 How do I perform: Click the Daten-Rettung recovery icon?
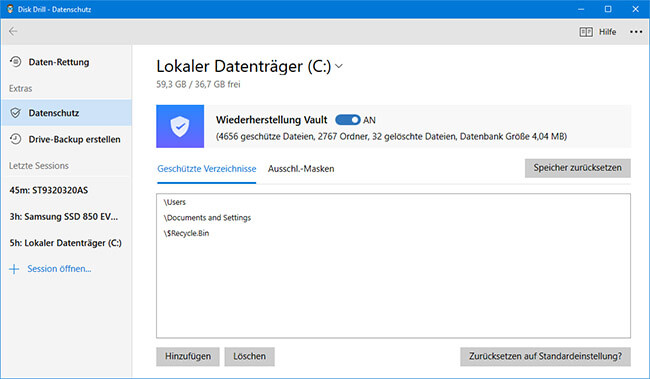[x=15, y=62]
